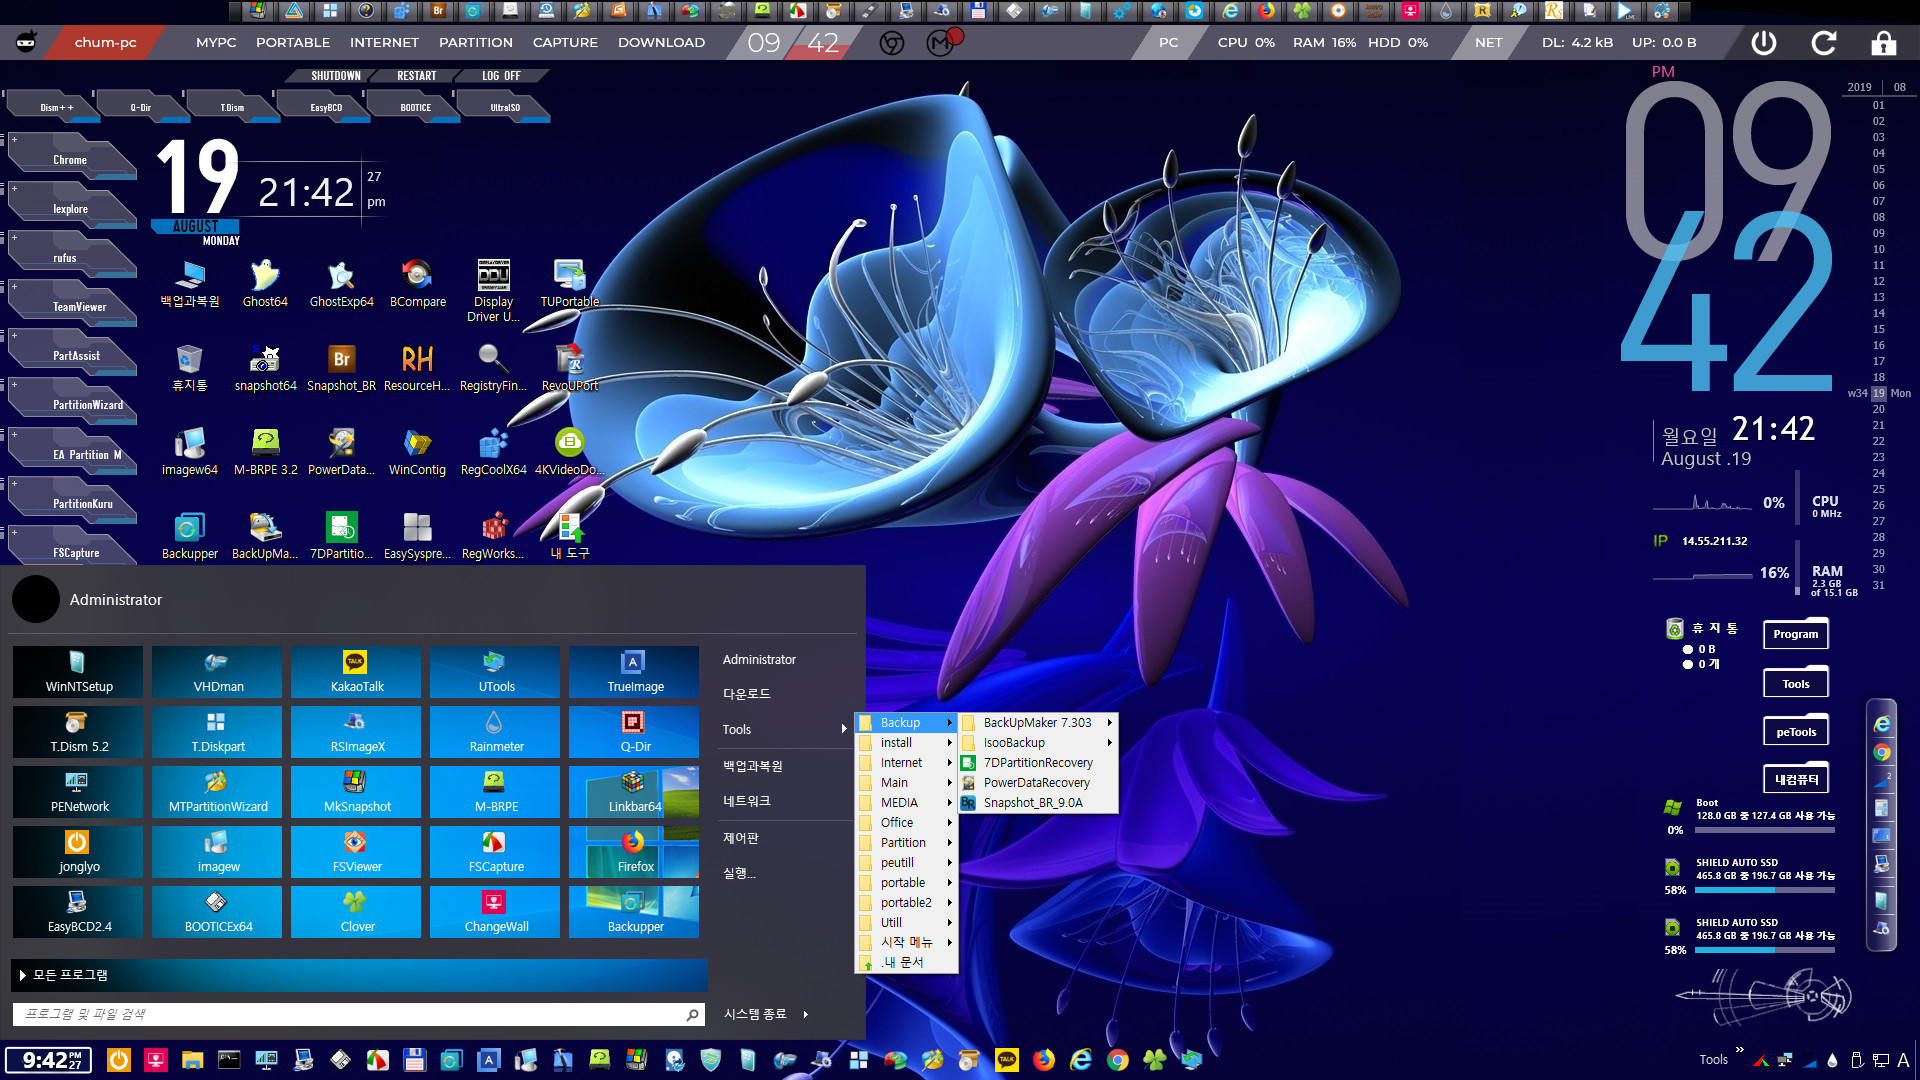The image size is (1920, 1080).
Task: Open ResourceHacker desktop icon
Action: coord(417,367)
